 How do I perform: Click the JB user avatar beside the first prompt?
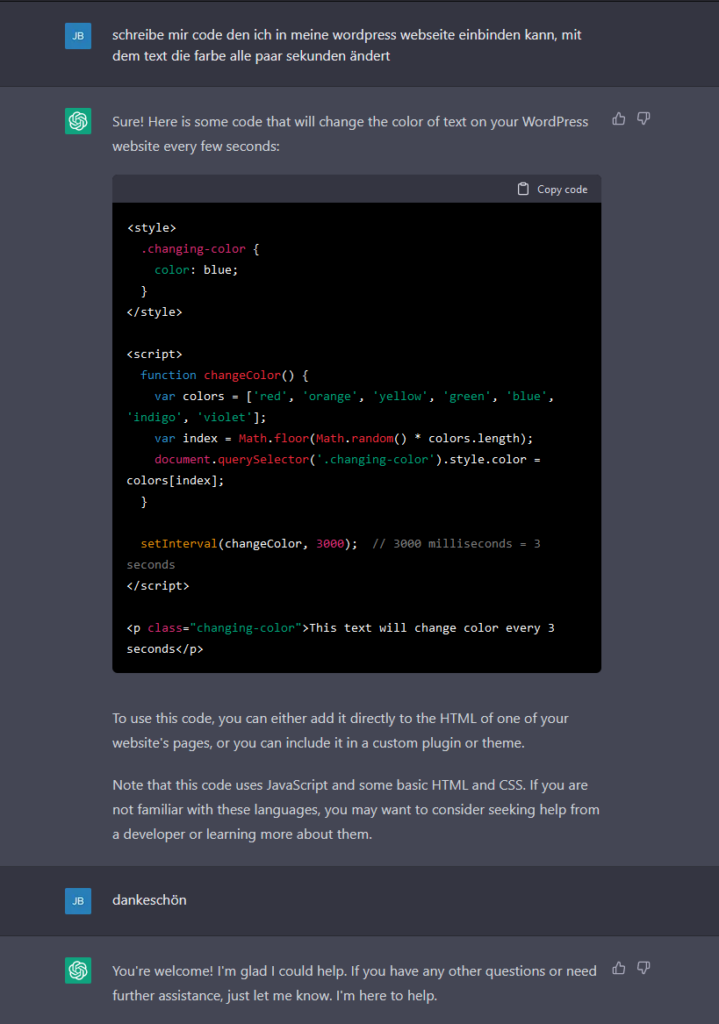tap(78, 36)
